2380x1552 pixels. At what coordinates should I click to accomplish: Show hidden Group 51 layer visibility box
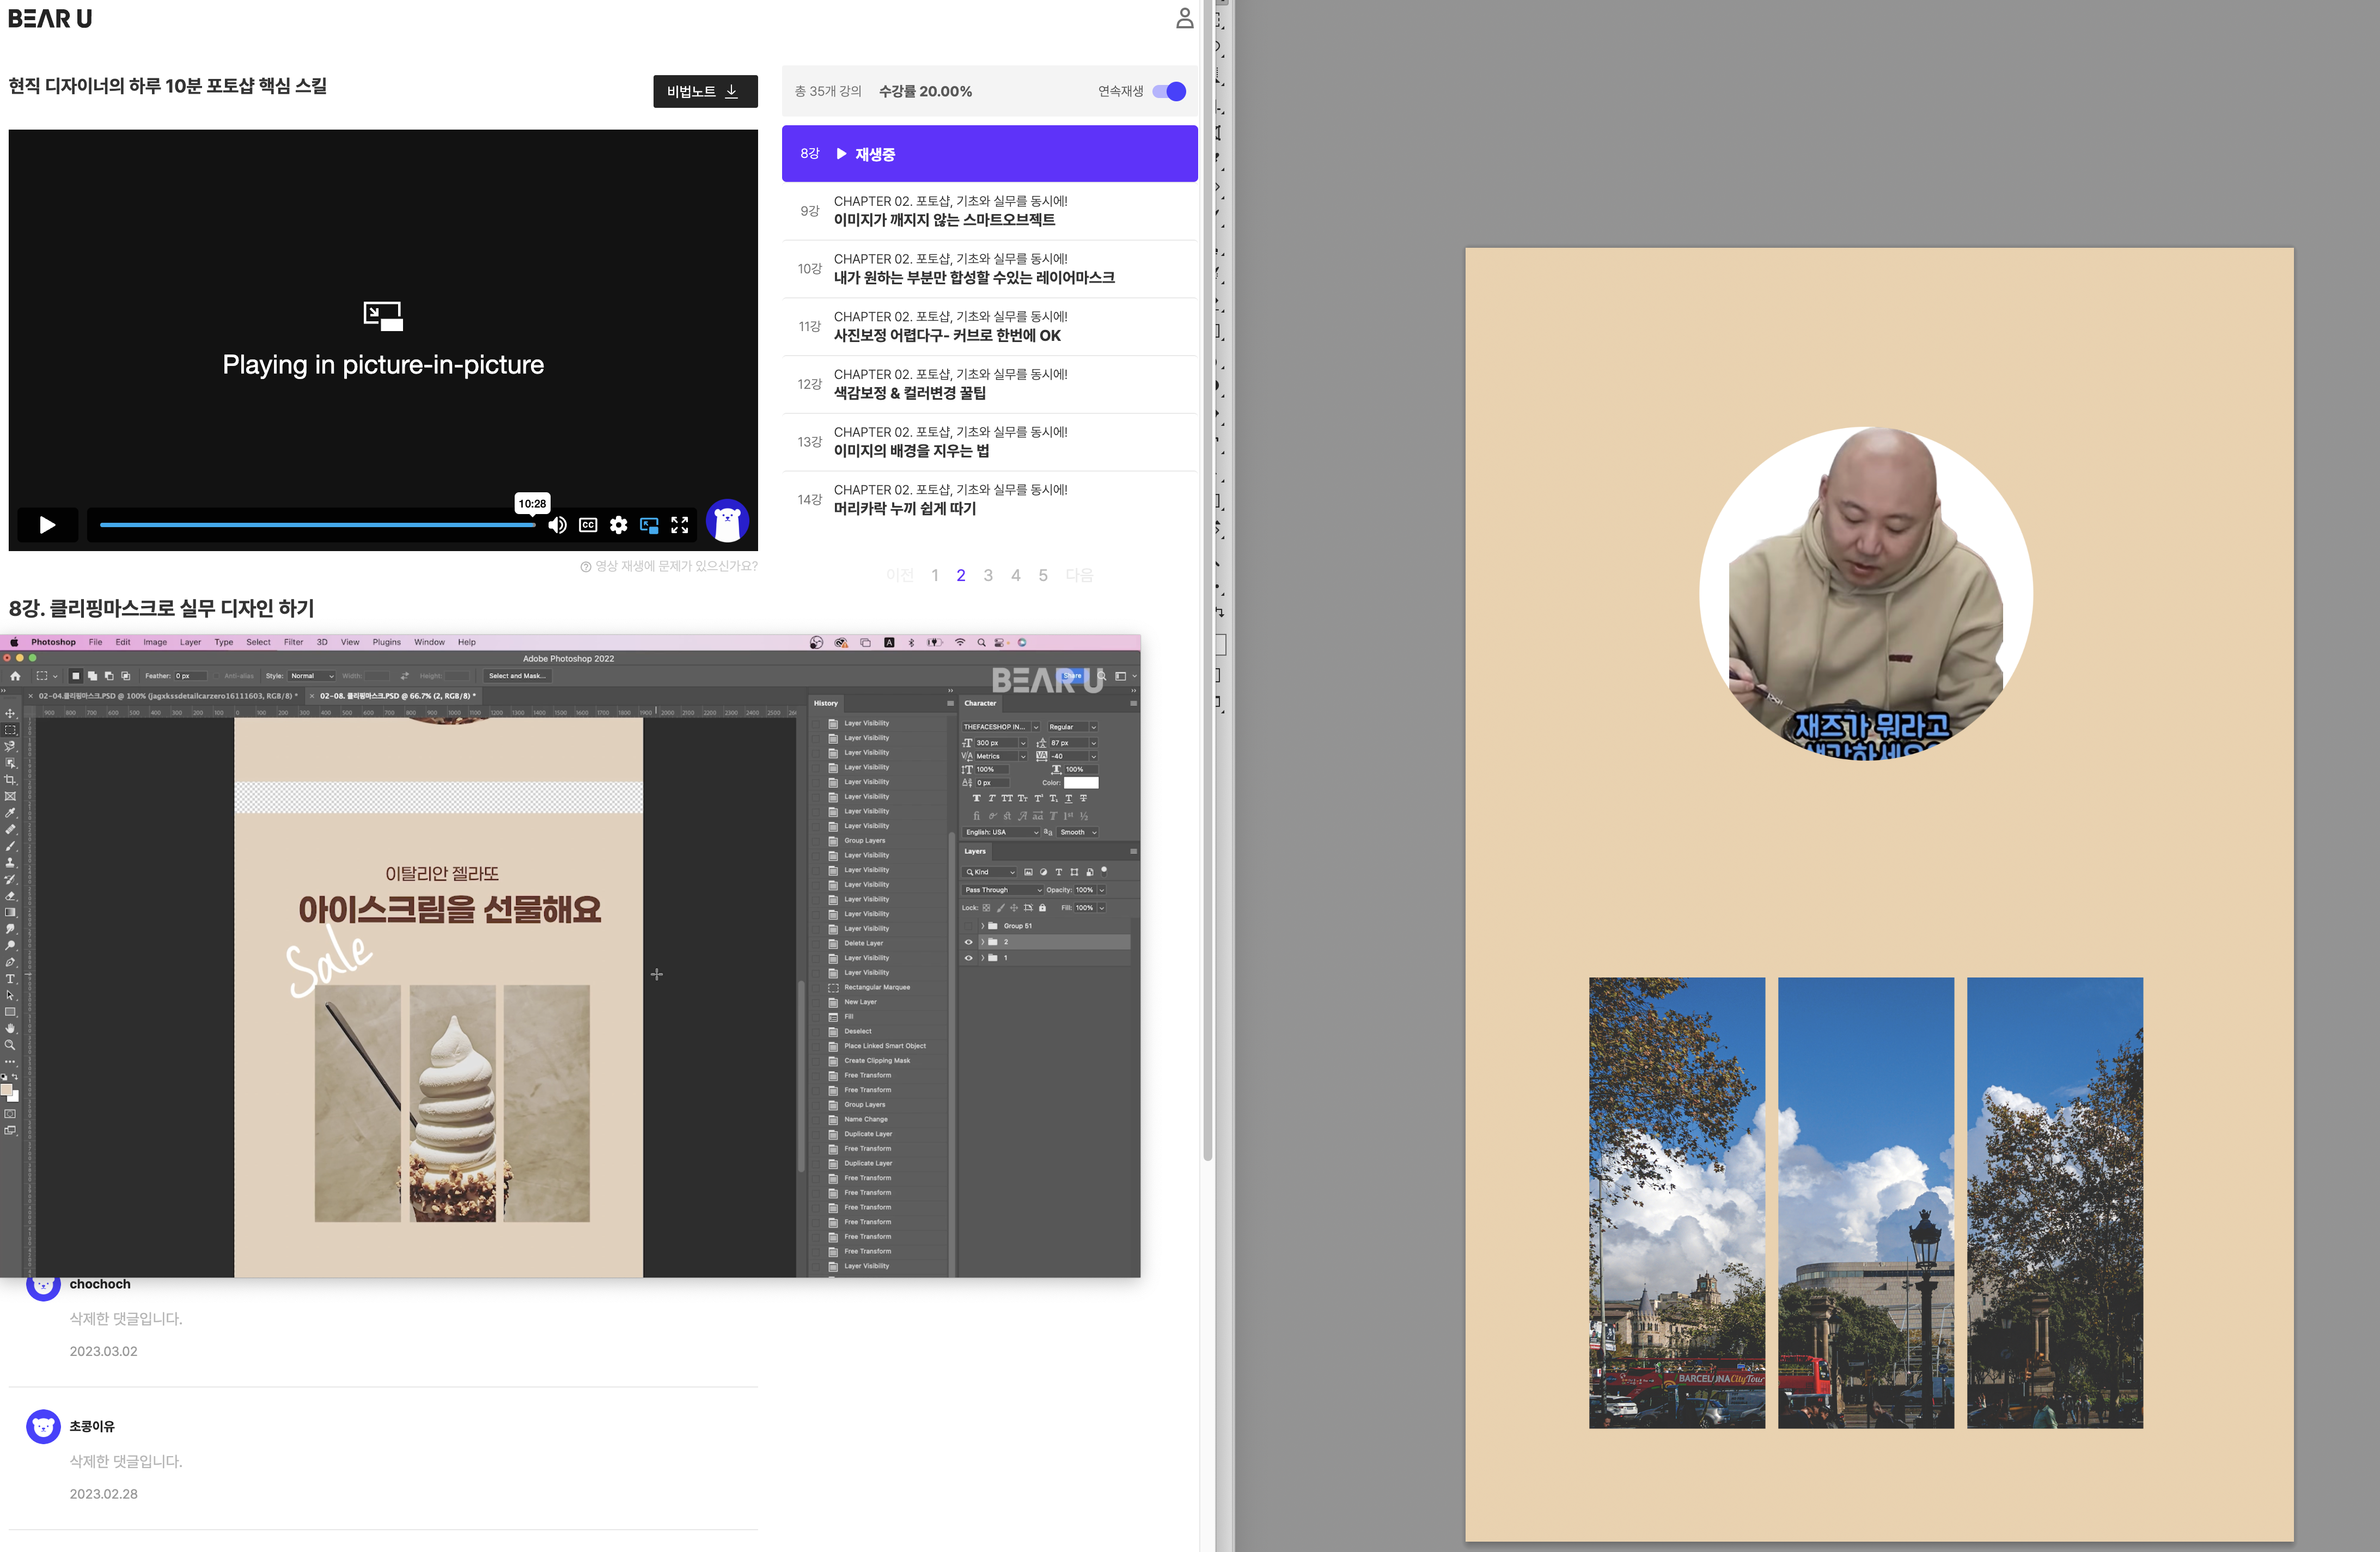pos(968,926)
